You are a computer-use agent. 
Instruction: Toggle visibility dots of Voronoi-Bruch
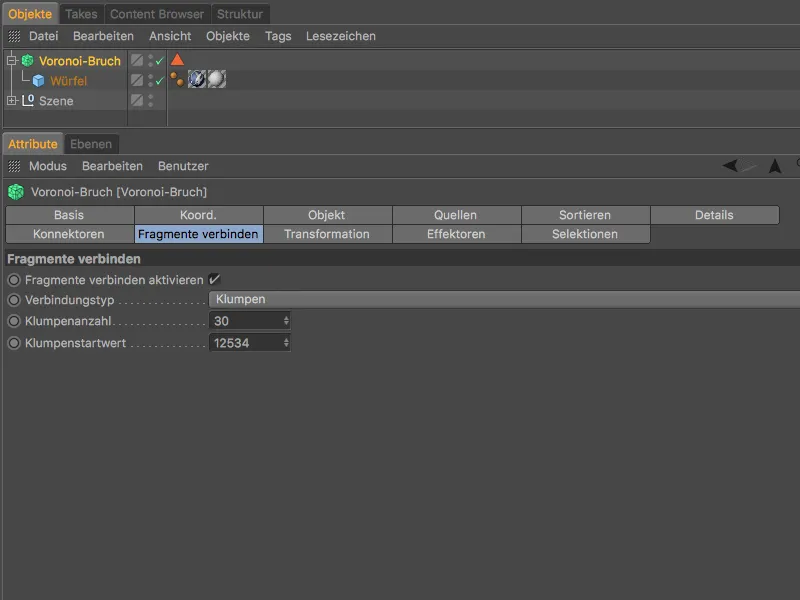pos(151,61)
